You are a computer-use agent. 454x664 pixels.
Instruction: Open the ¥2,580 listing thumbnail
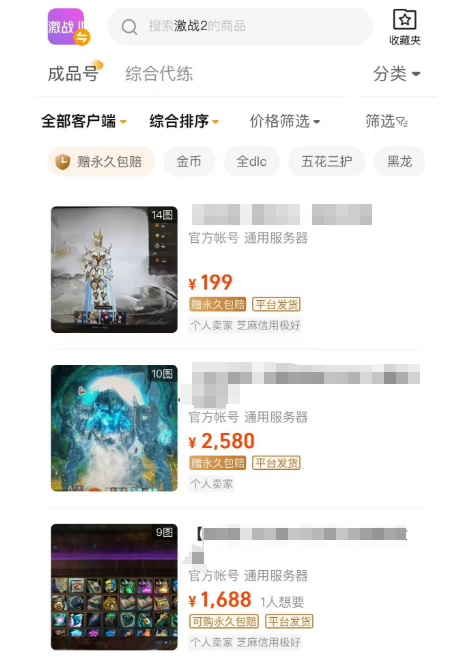coord(114,428)
